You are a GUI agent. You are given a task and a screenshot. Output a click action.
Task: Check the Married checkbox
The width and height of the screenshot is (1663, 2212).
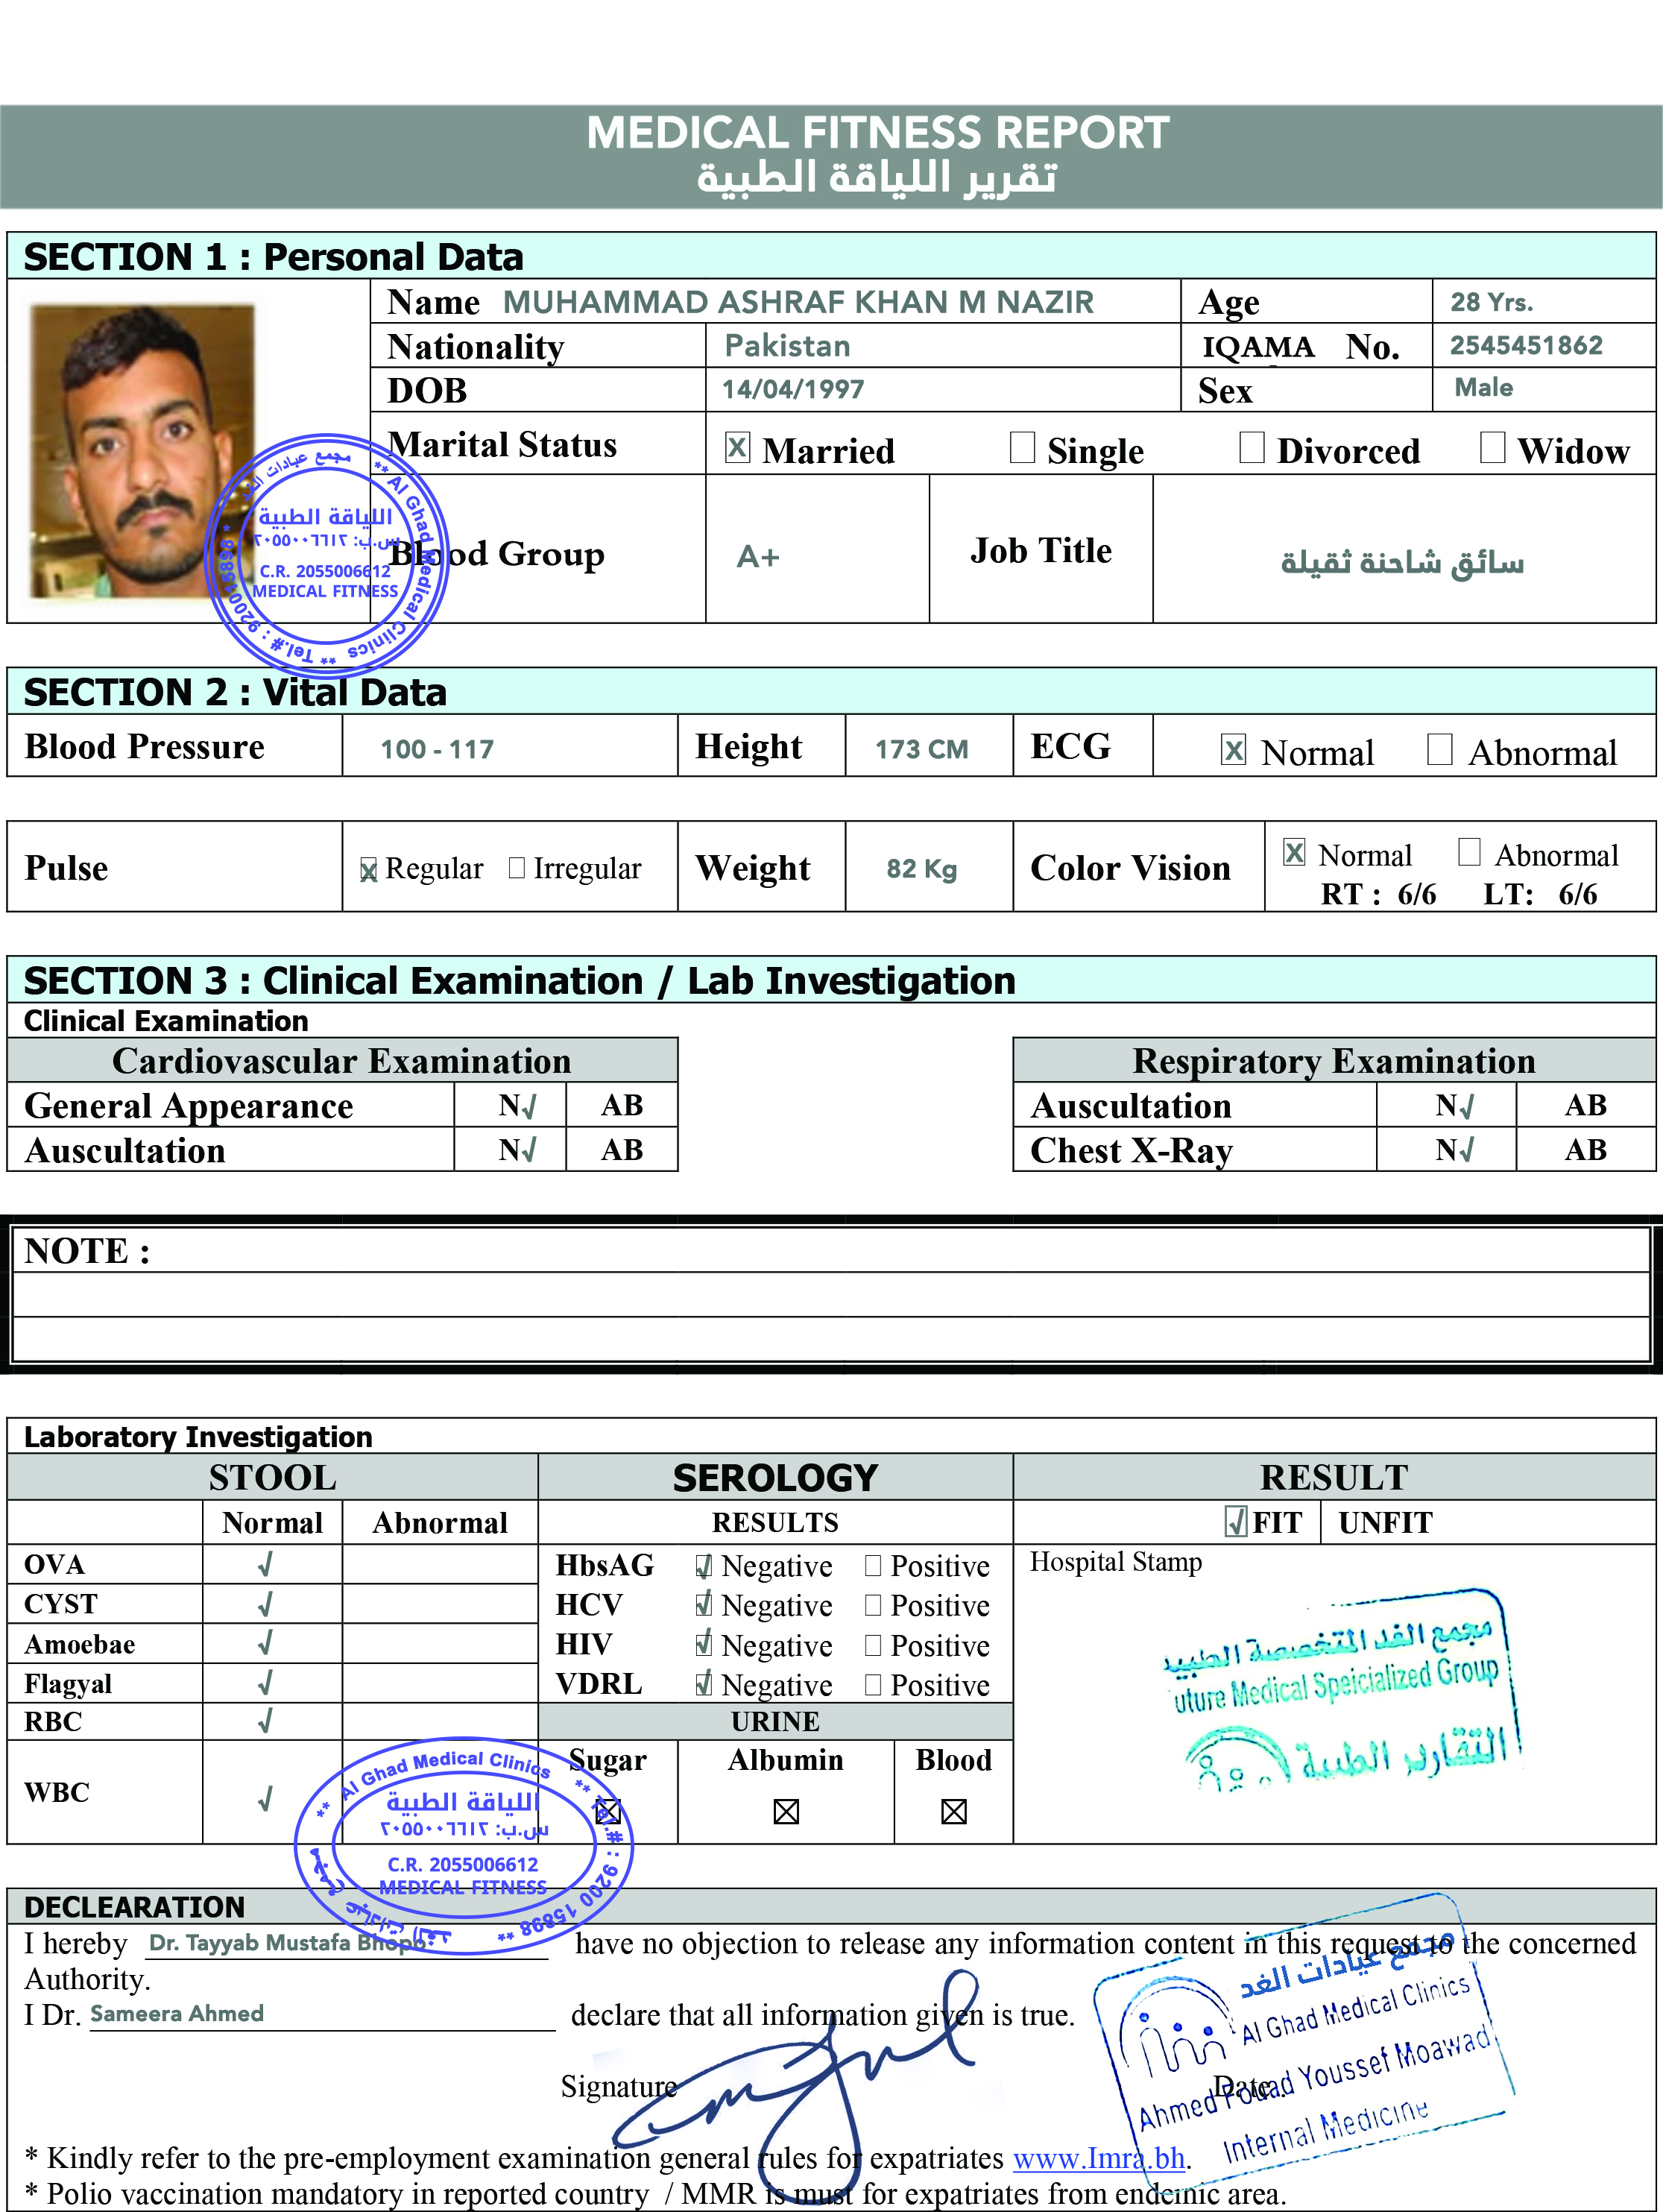point(737,447)
